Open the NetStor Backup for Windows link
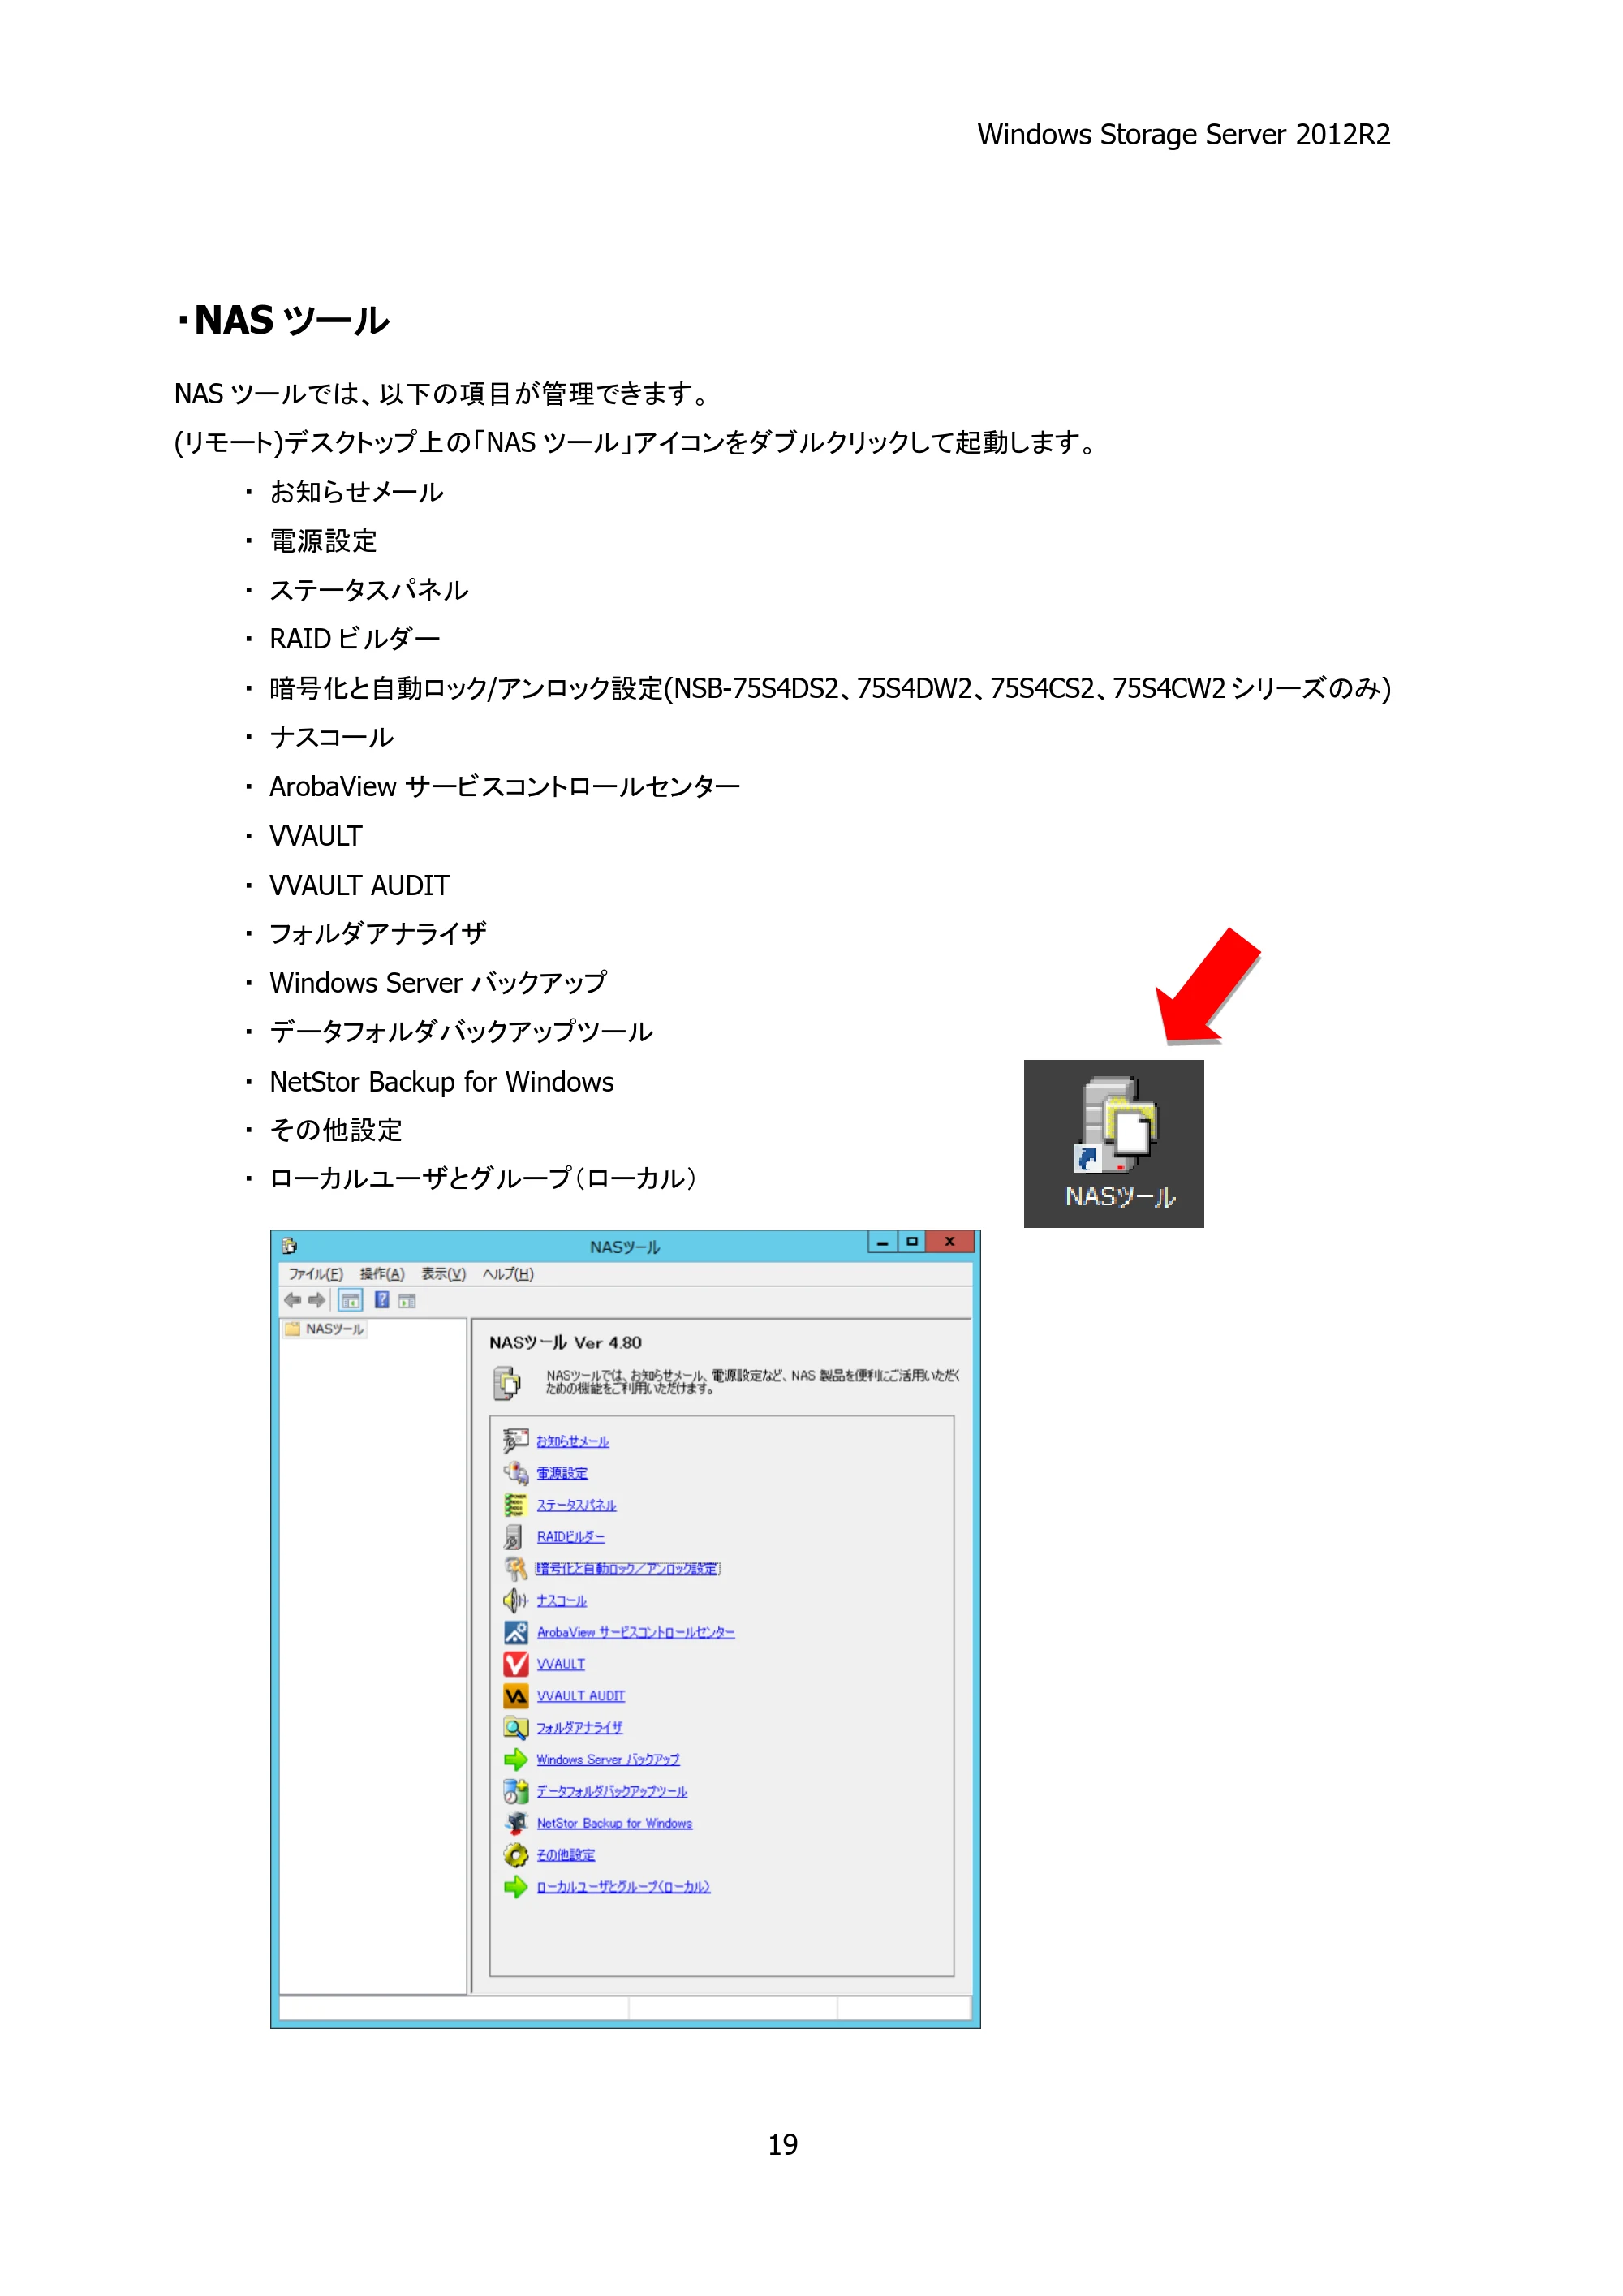Screen dimensions: 1623x2296 (614, 1824)
